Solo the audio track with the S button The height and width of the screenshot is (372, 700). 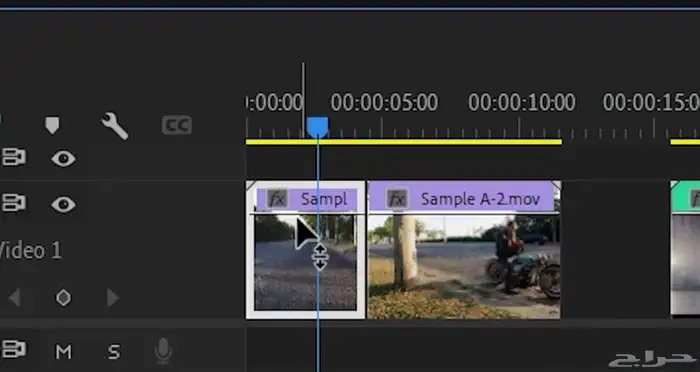pos(114,352)
